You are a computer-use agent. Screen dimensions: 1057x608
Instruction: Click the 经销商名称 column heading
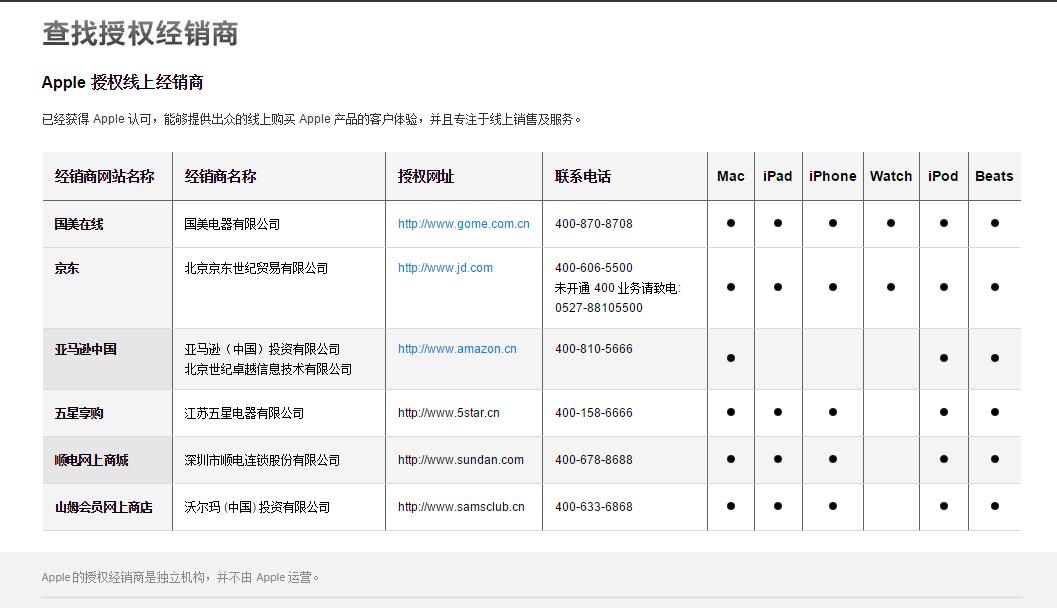[x=209, y=176]
